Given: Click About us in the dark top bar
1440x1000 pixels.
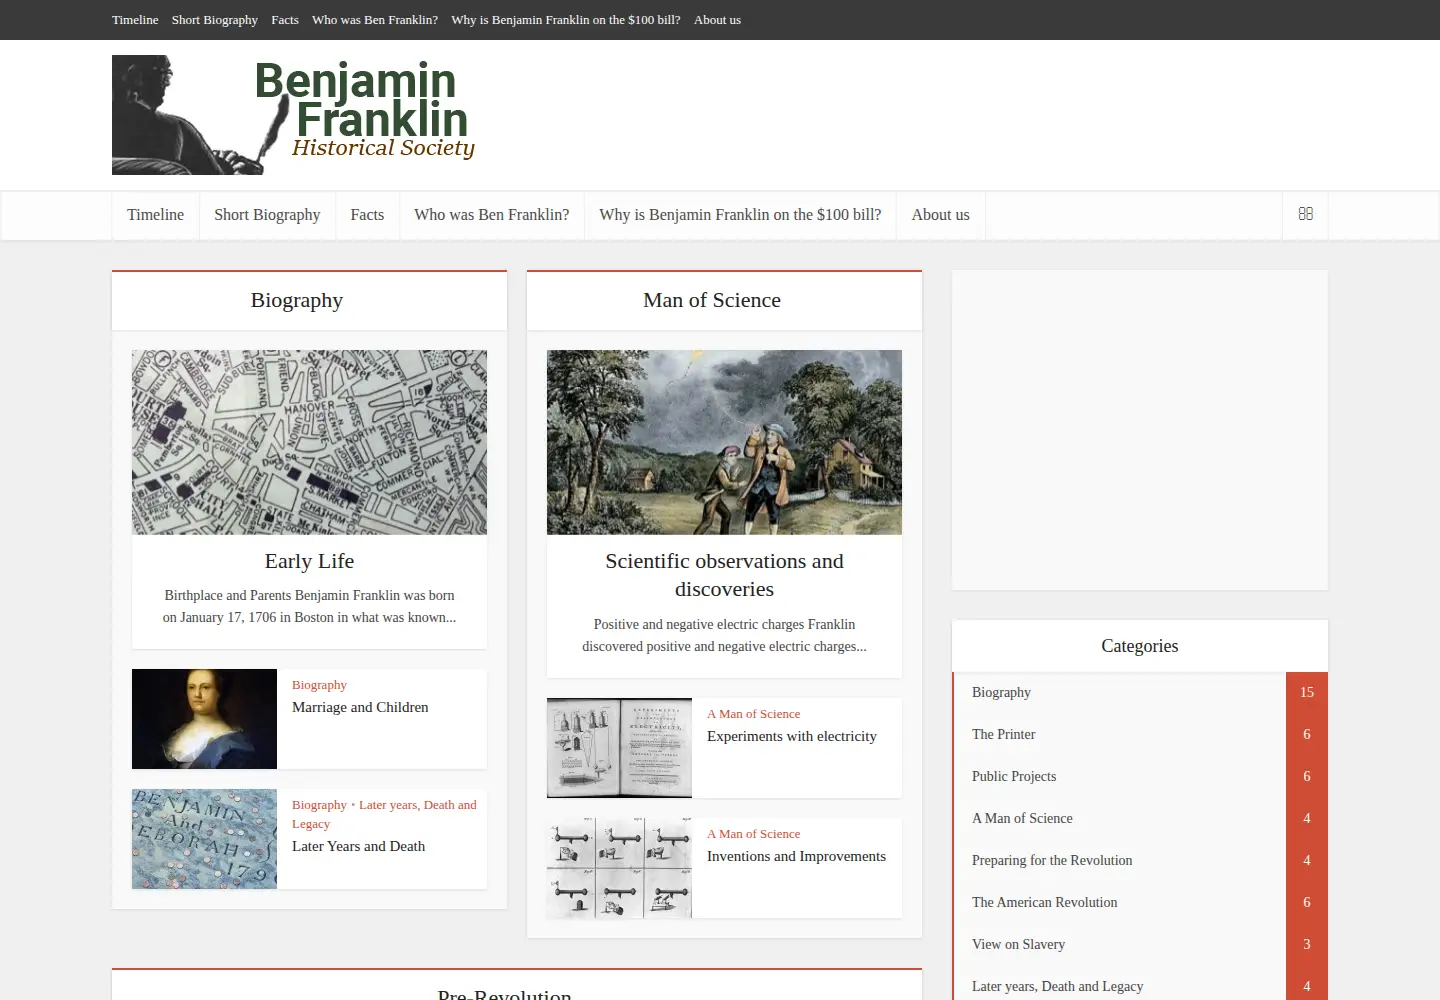Looking at the screenshot, I should click(x=717, y=20).
